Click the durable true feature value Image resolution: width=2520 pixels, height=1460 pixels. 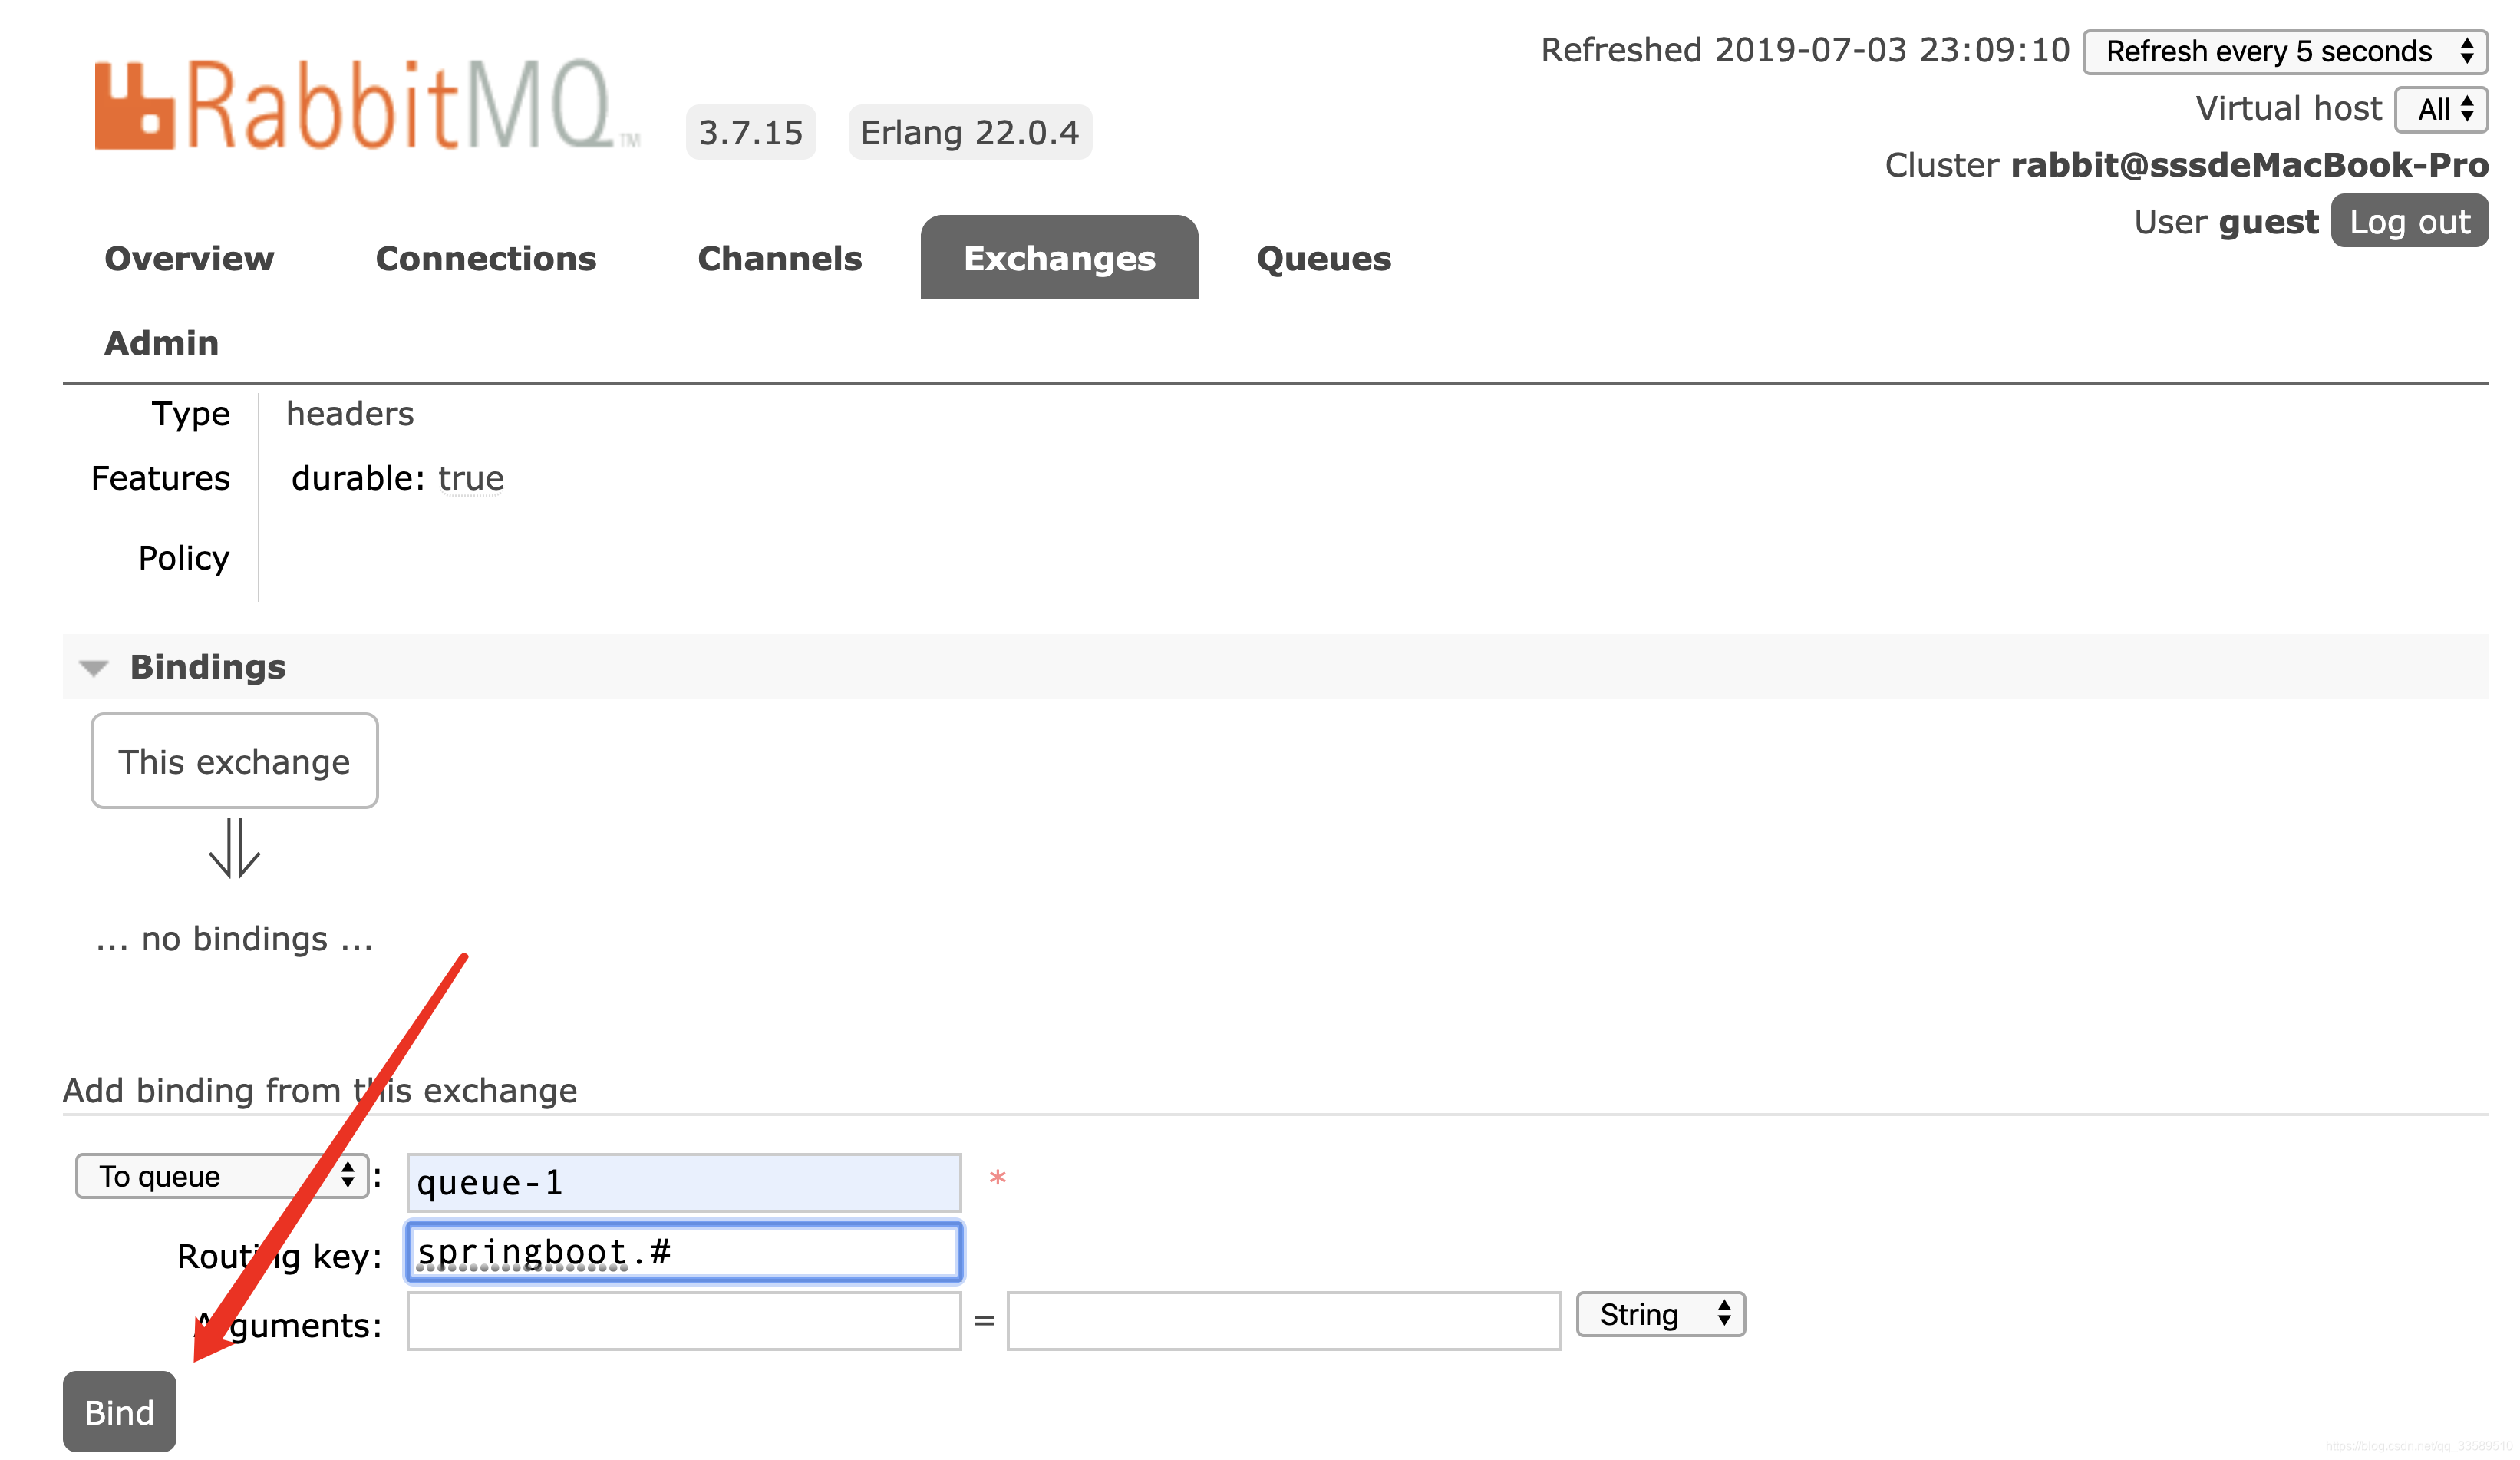(x=470, y=479)
